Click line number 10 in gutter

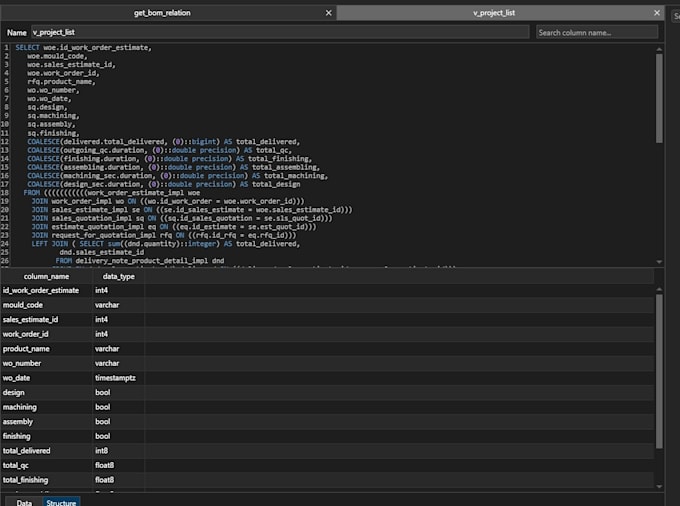coord(5,124)
